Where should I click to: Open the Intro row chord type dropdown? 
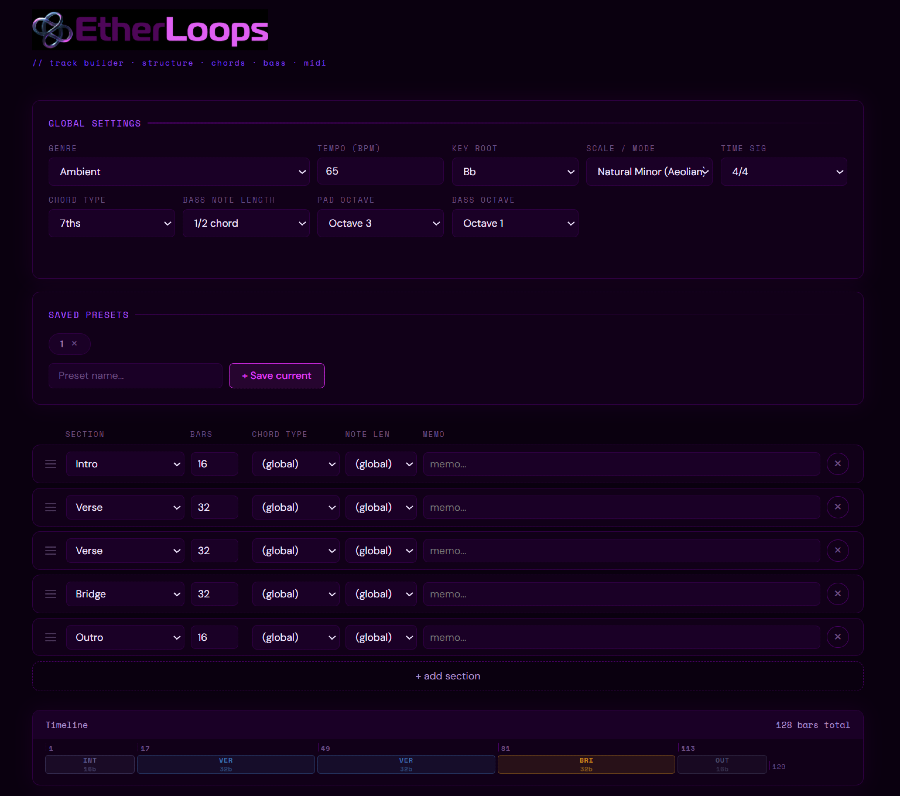click(296, 464)
